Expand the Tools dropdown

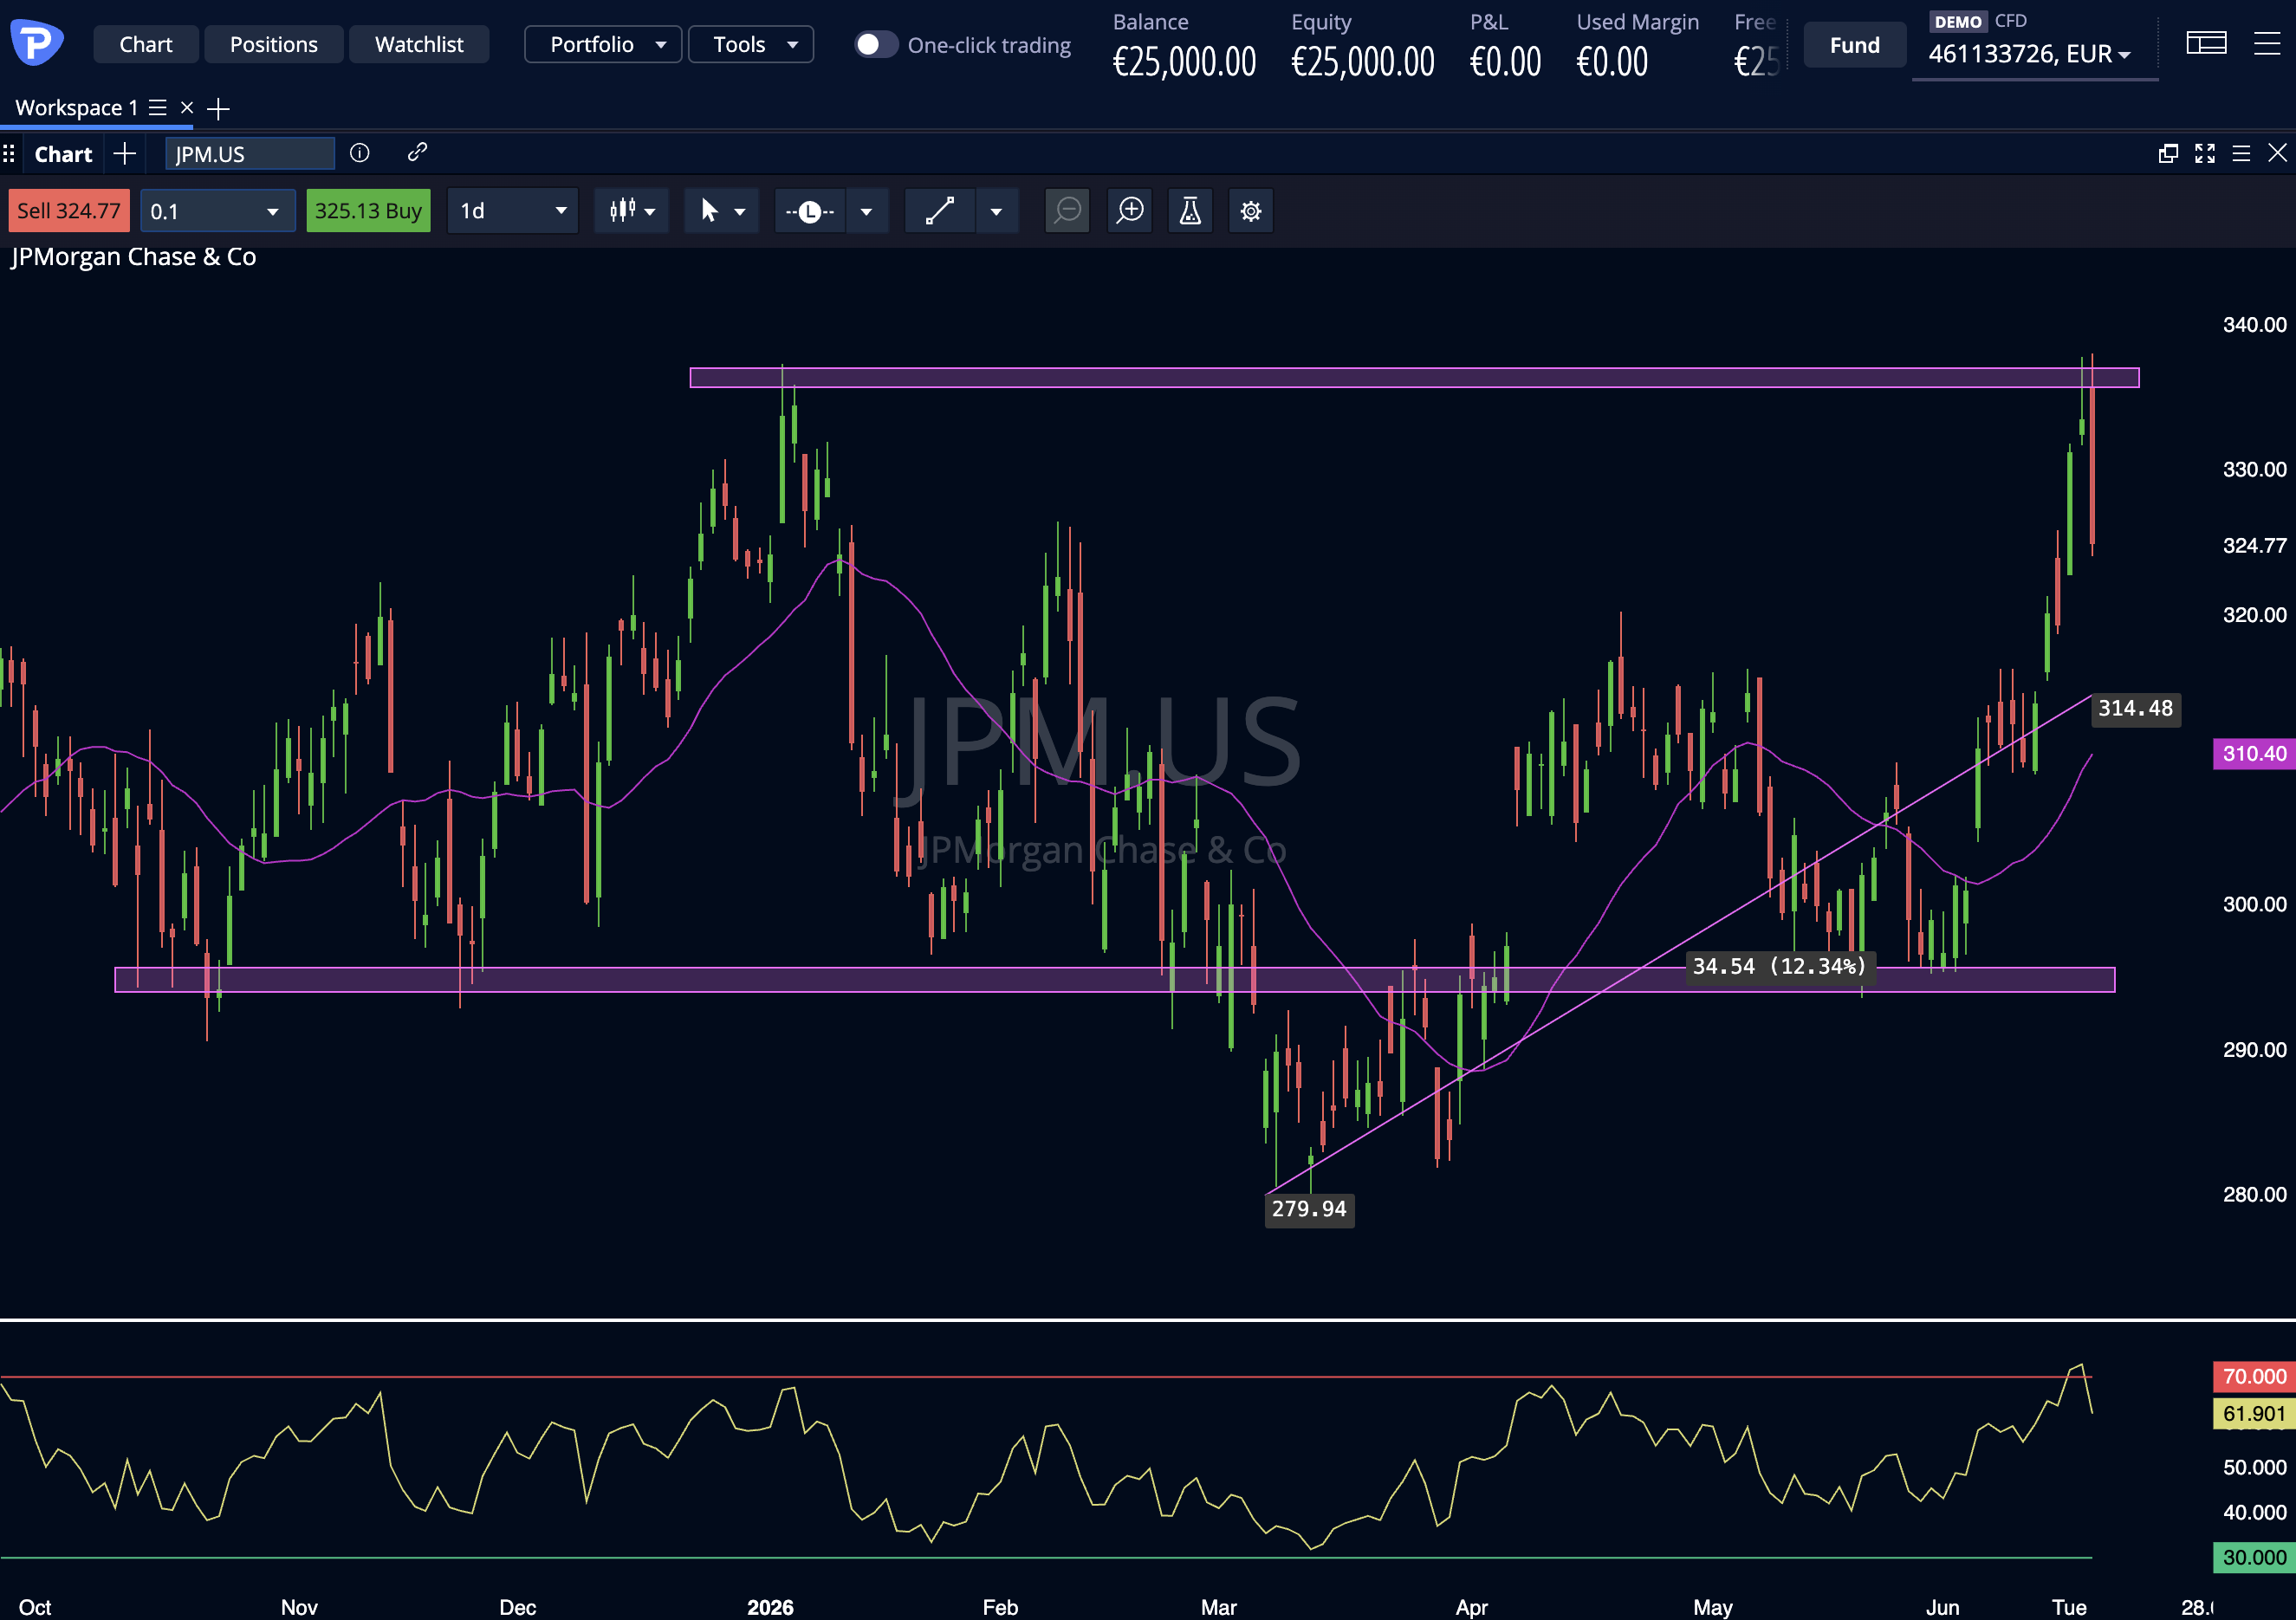[751, 44]
